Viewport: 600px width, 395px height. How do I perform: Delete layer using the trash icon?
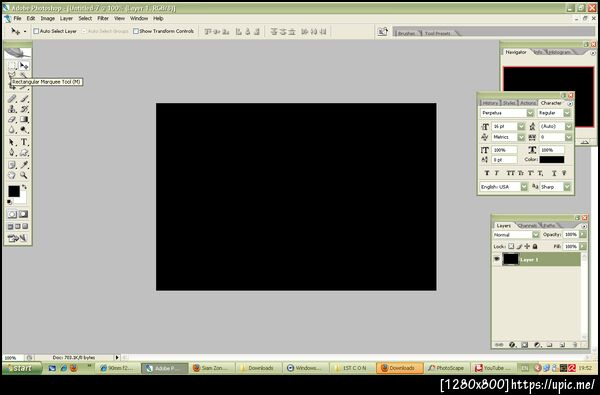(x=575, y=345)
